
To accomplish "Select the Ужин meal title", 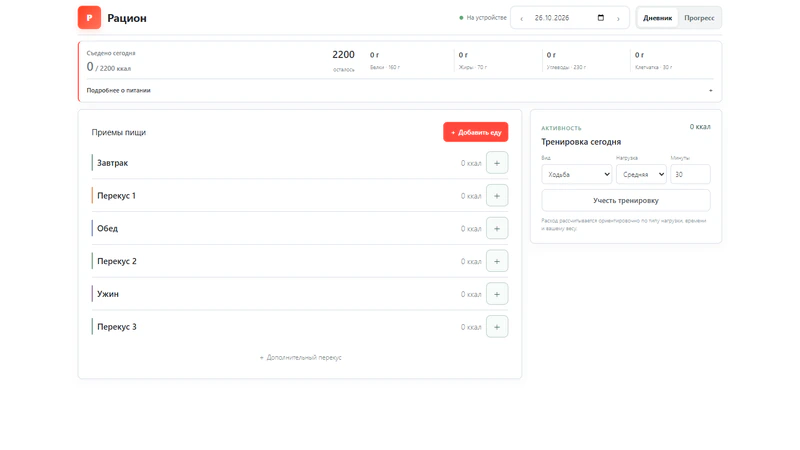I will (108, 294).
